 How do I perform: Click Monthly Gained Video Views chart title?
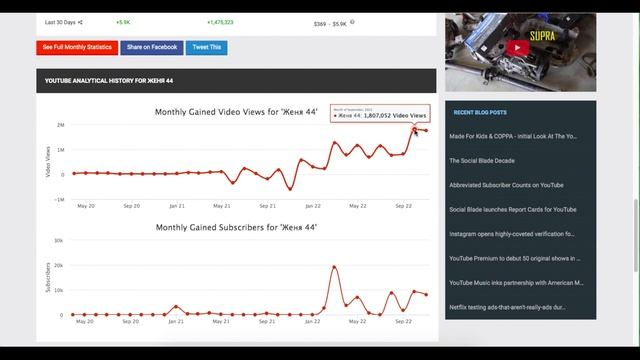coord(236,112)
